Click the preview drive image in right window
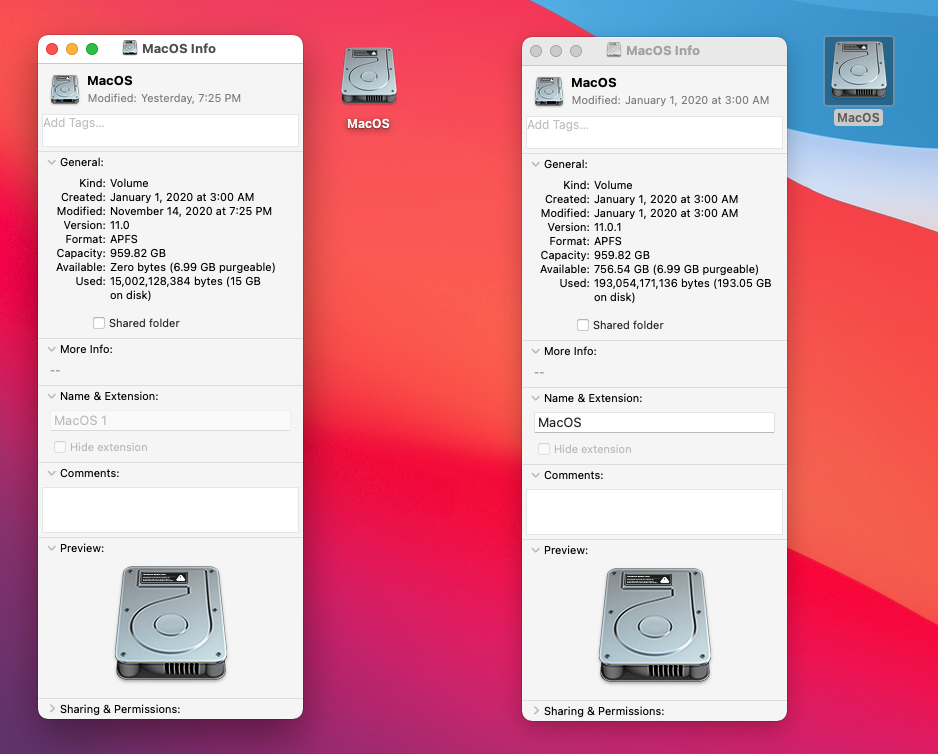The width and height of the screenshot is (938, 754). pos(655,625)
